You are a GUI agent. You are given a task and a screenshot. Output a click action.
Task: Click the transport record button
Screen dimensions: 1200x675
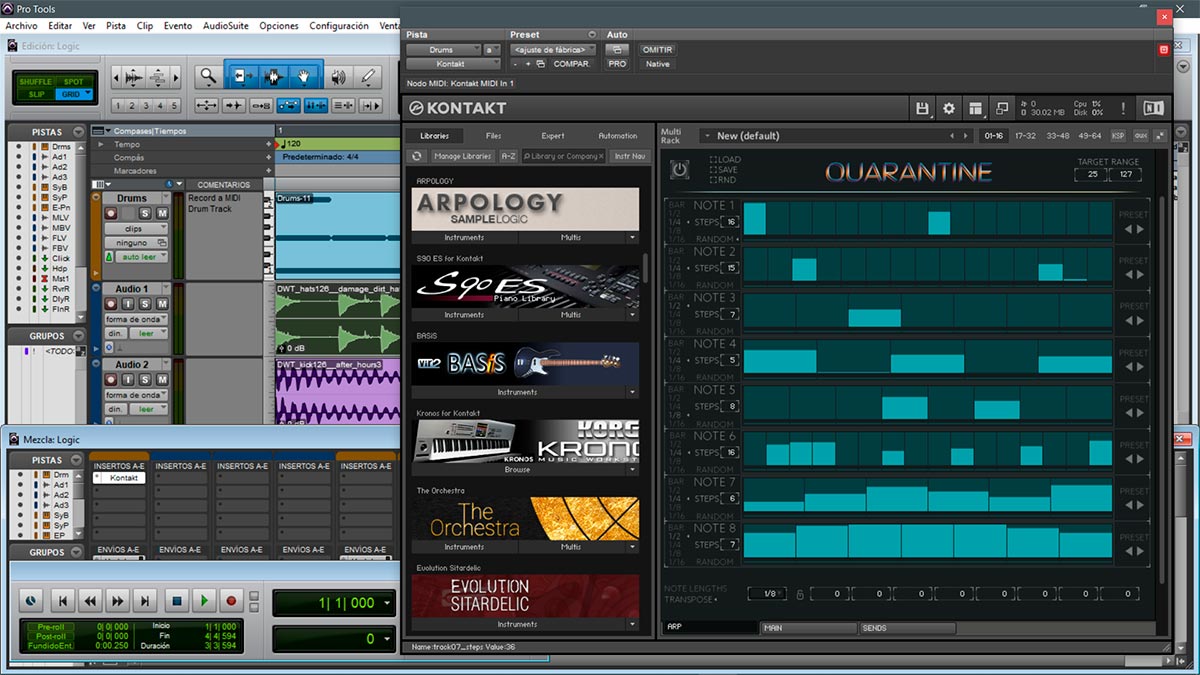pos(232,601)
